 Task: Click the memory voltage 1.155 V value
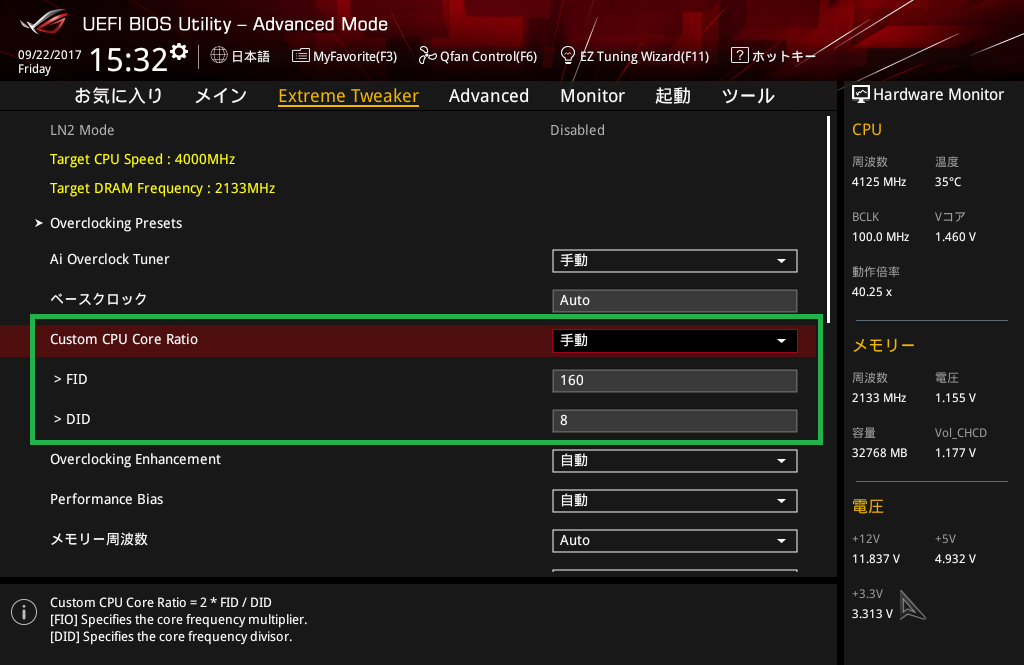click(955, 397)
